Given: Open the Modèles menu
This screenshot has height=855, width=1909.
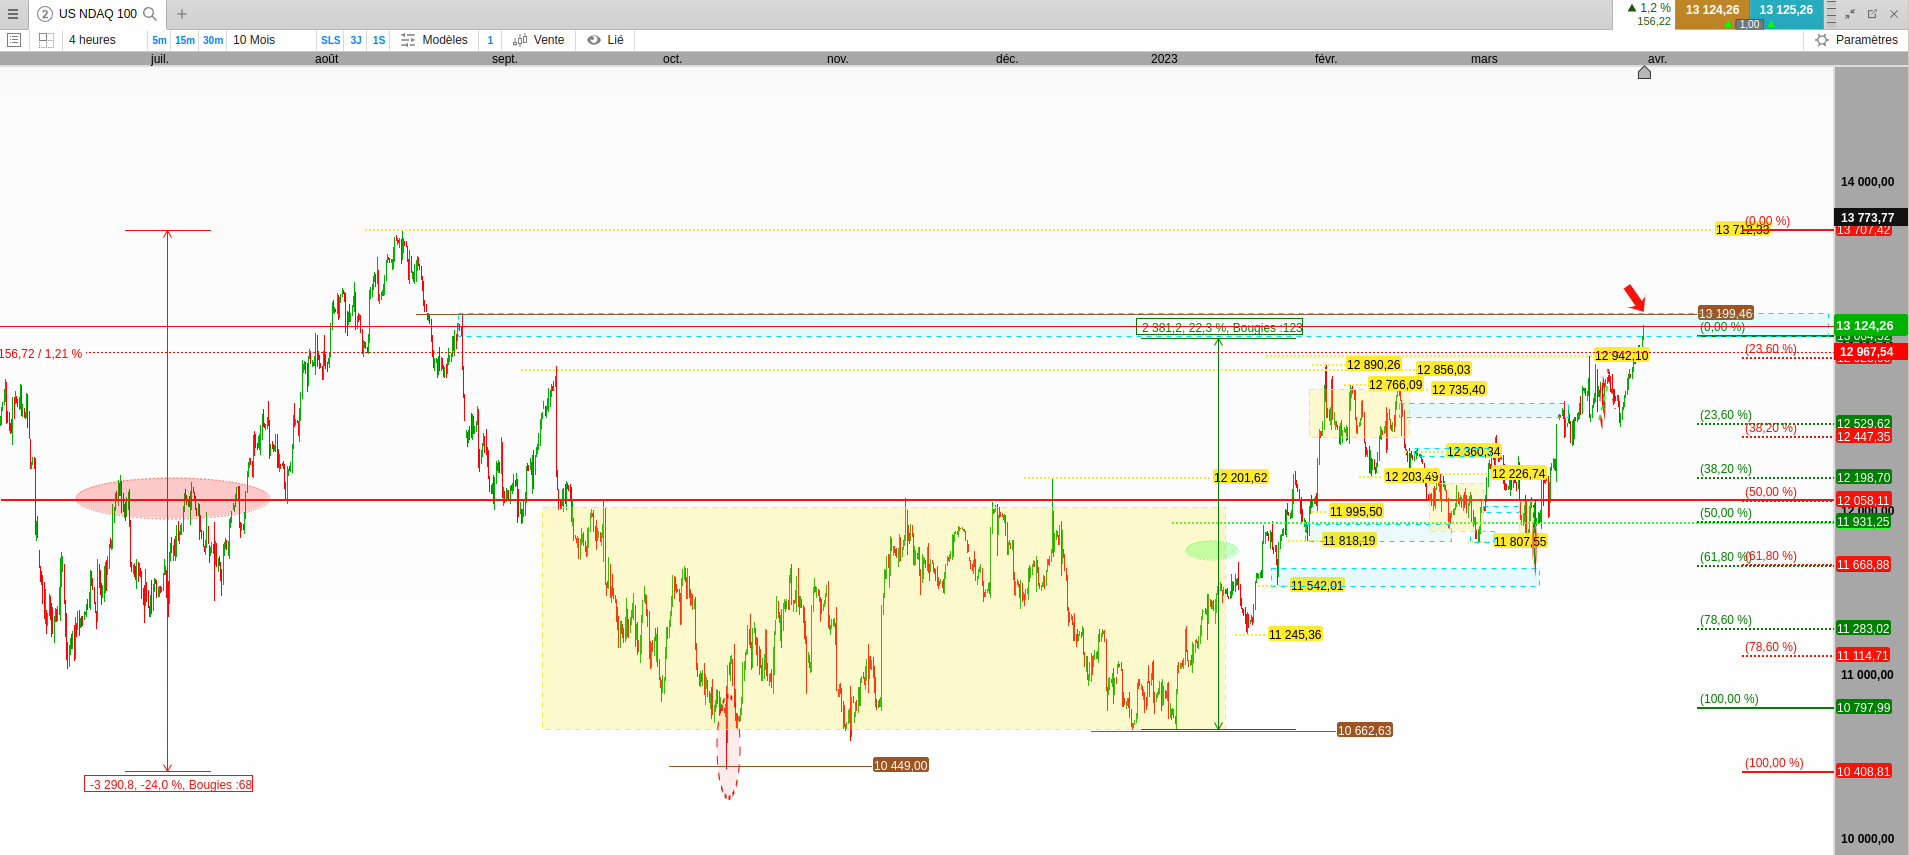Looking at the screenshot, I should (445, 40).
